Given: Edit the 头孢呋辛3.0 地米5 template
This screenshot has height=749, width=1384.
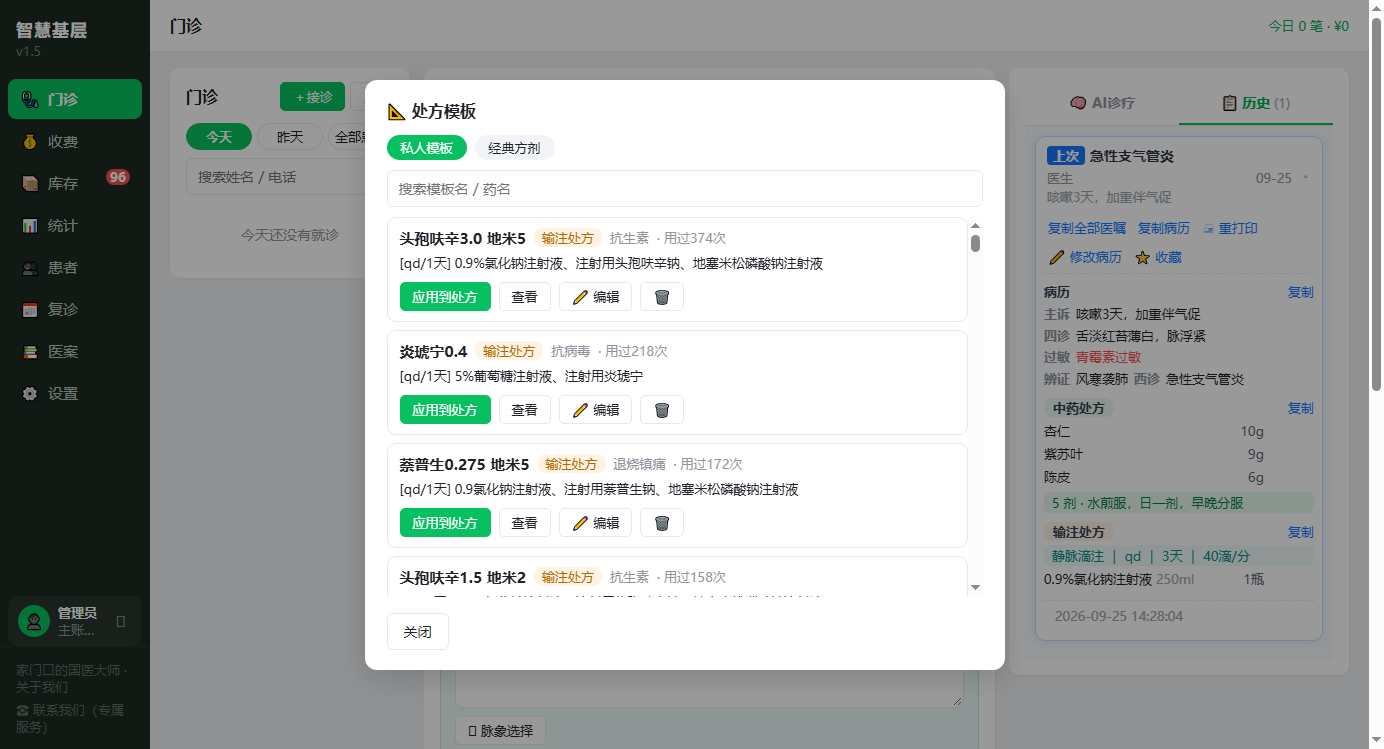Looking at the screenshot, I should click(595, 297).
